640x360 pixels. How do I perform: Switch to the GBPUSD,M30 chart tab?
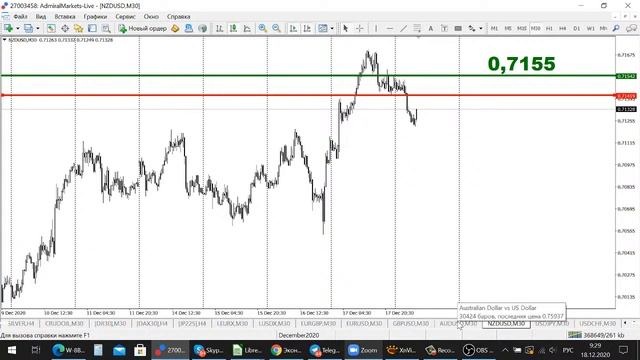pos(411,324)
